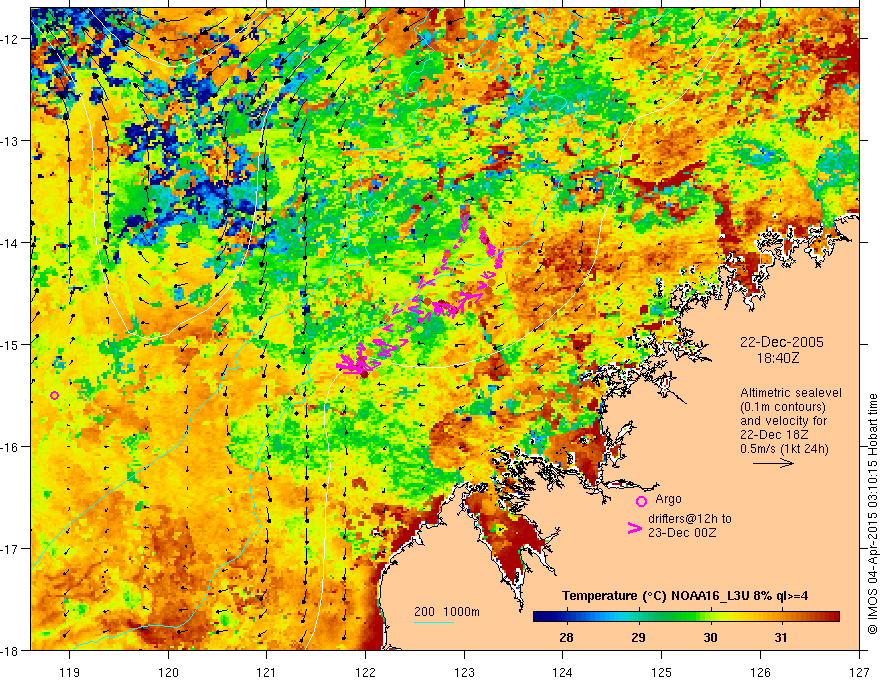
Task: Click longitude axis label 126
Action: (760, 672)
